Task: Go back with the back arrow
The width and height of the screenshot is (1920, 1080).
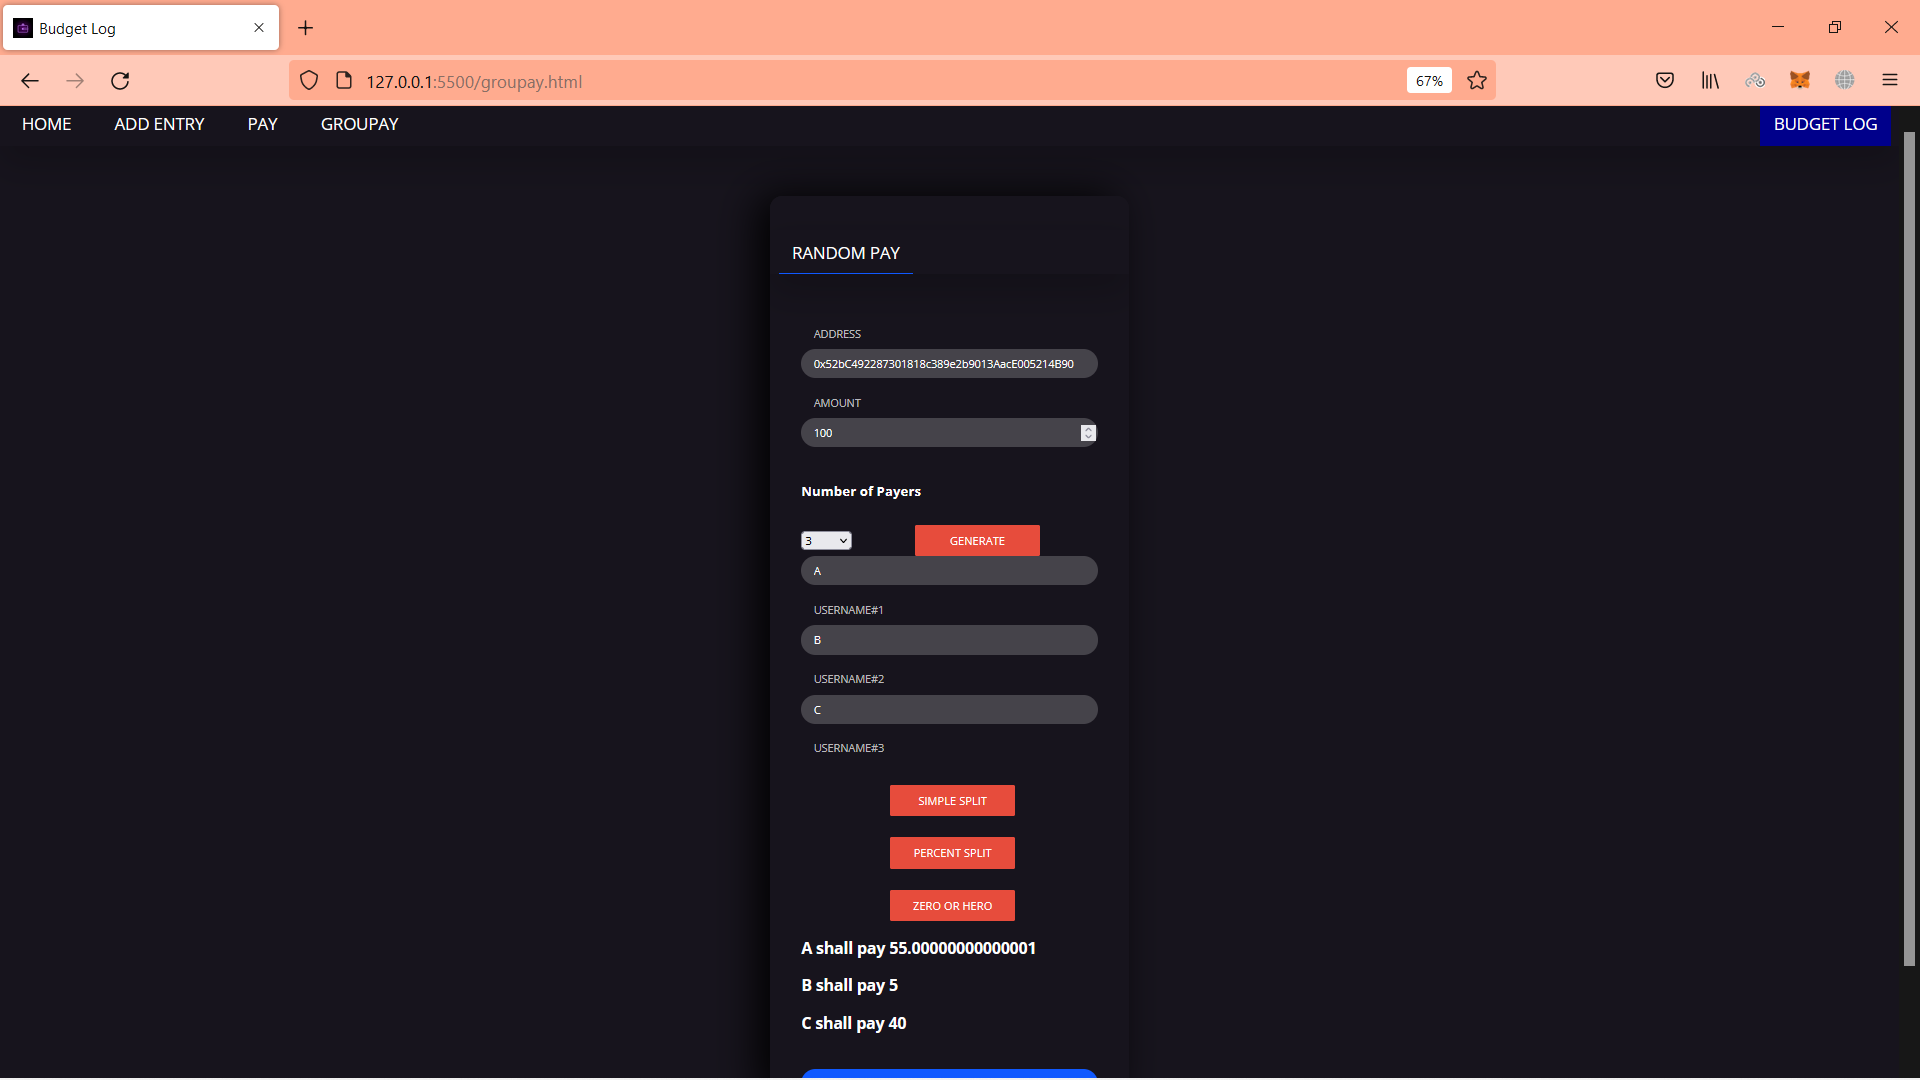Action: [x=30, y=81]
